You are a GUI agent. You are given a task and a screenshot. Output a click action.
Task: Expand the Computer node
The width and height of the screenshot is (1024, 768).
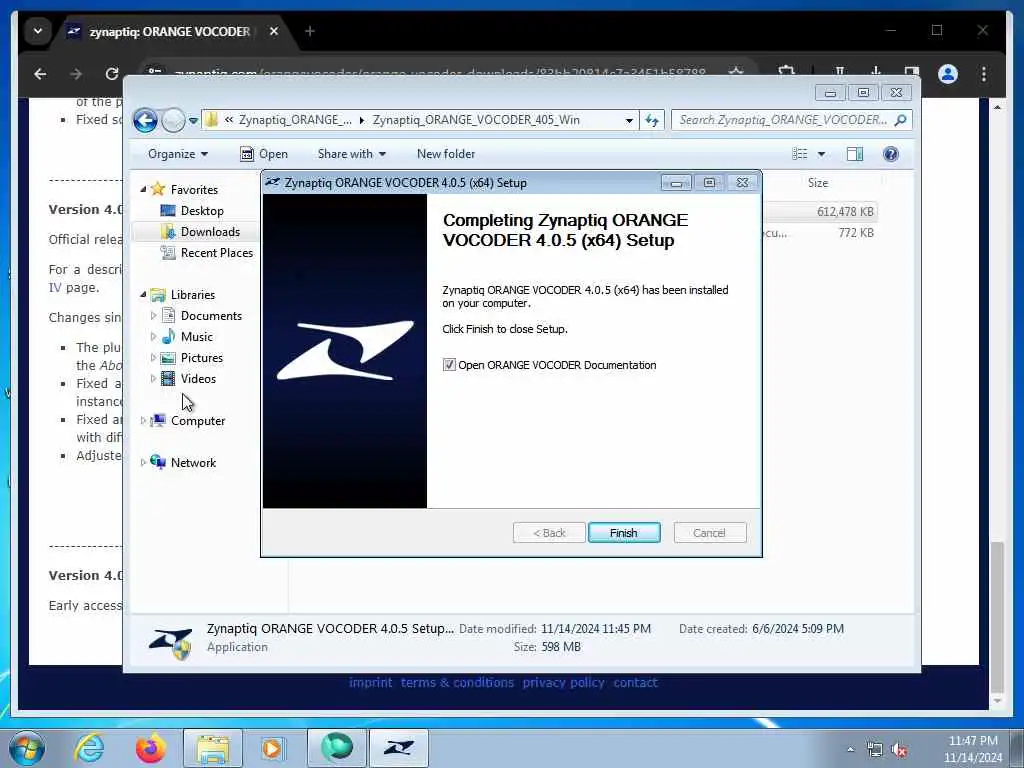tap(143, 421)
